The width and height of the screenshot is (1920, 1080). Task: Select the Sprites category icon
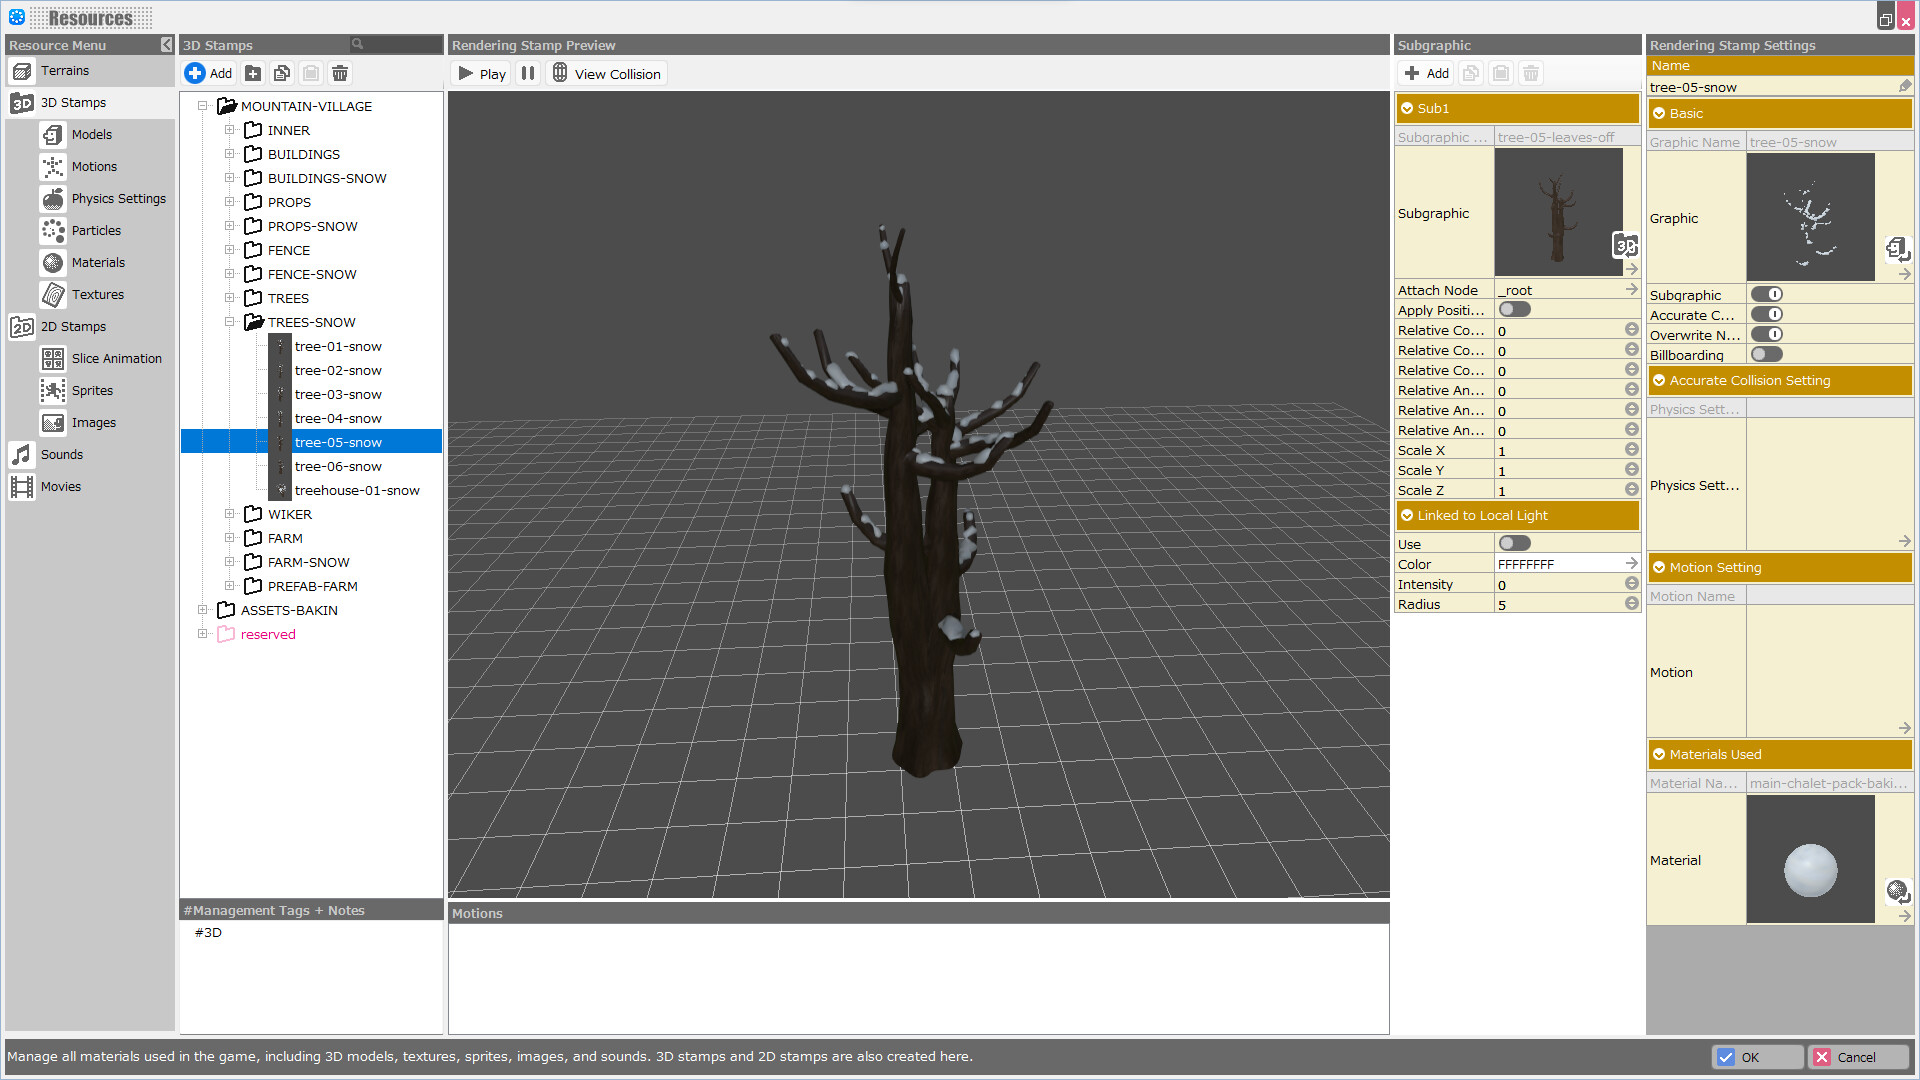(x=52, y=390)
